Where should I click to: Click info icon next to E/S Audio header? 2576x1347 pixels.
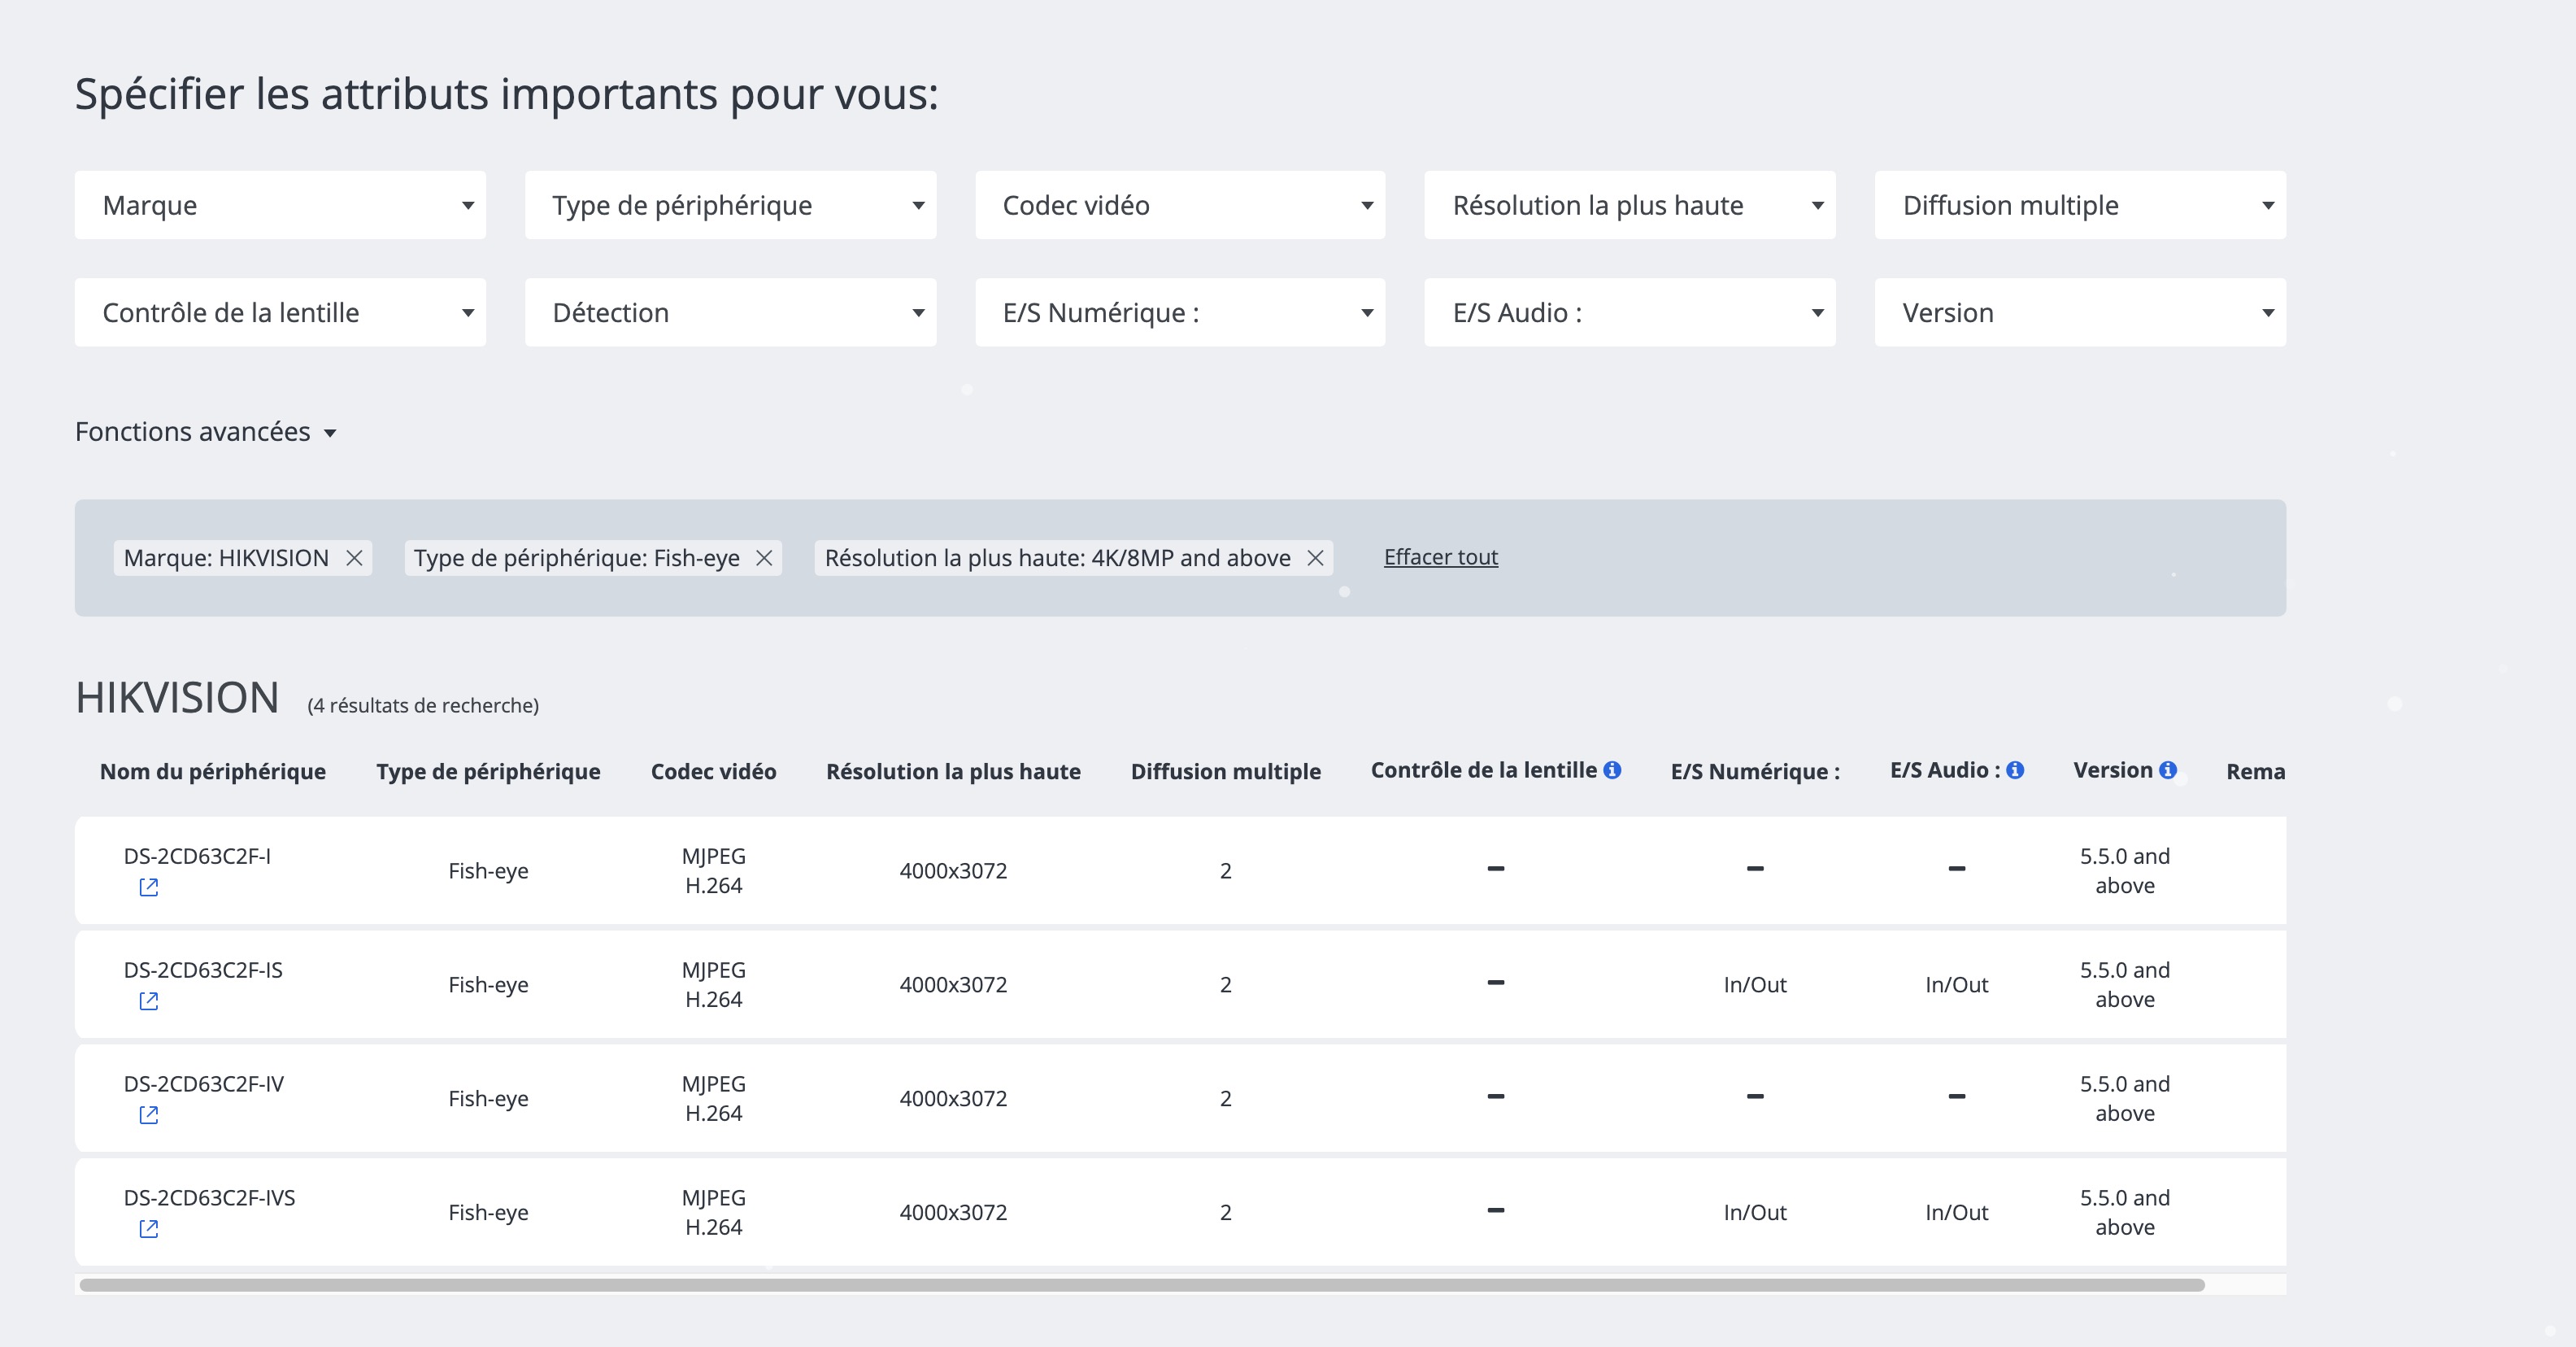(2015, 770)
